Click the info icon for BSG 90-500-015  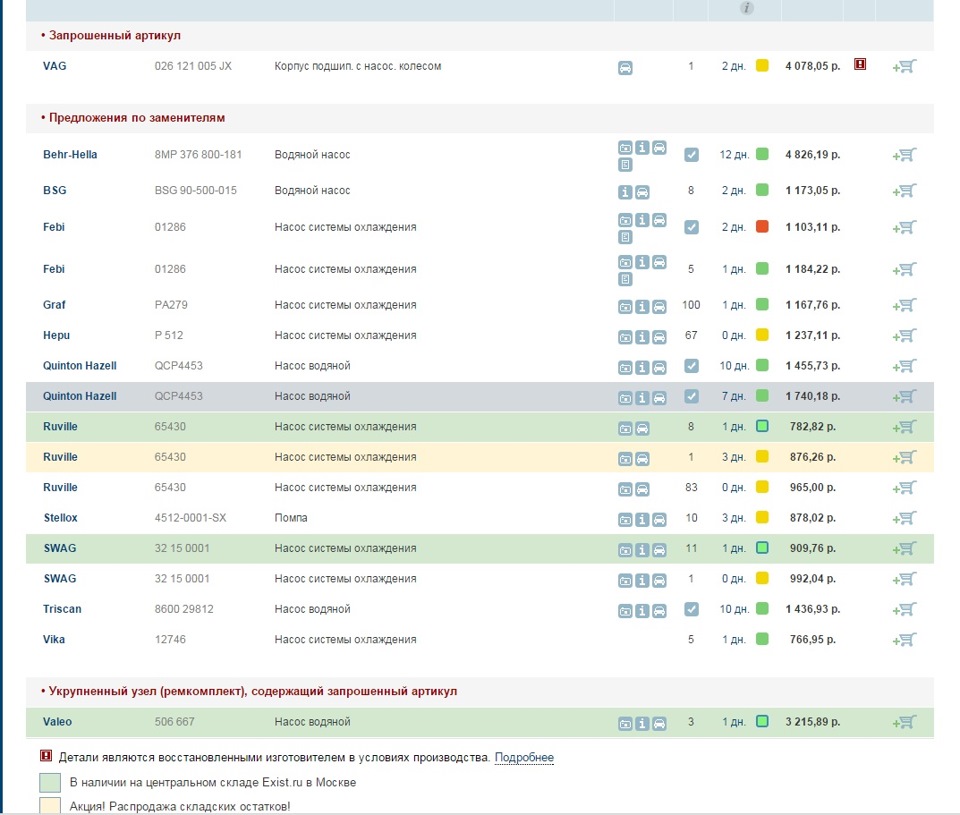click(x=625, y=192)
